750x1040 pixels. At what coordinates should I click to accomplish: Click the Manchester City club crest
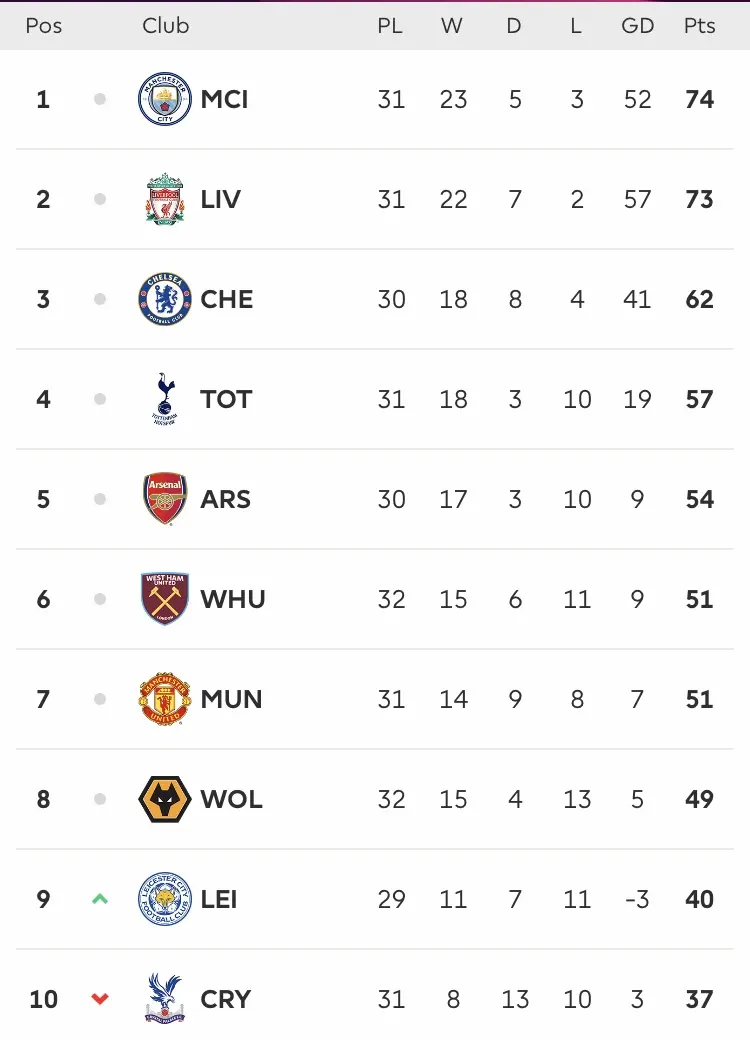pyautogui.click(x=164, y=99)
